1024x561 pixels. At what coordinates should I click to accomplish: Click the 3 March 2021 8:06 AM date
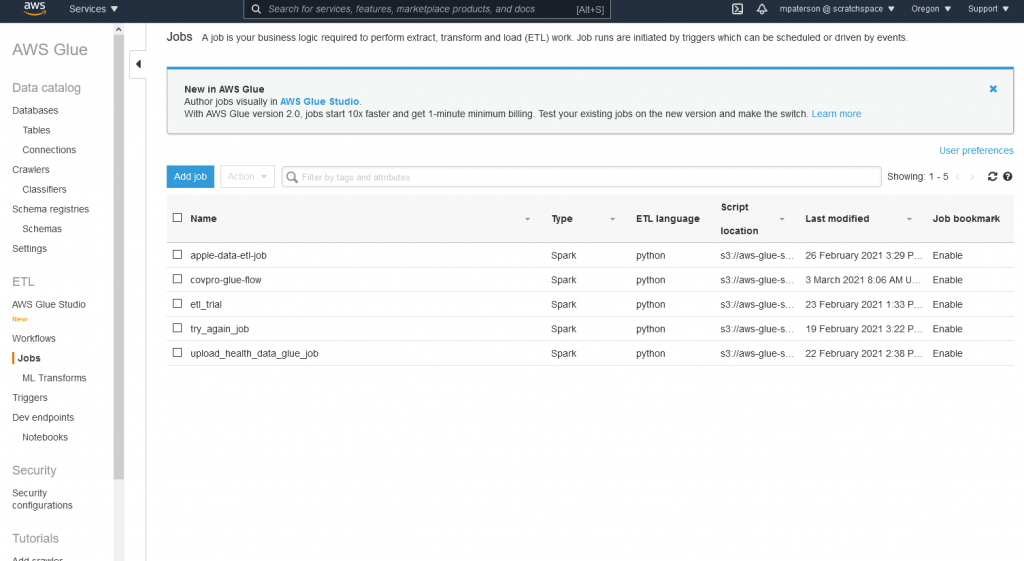point(863,280)
